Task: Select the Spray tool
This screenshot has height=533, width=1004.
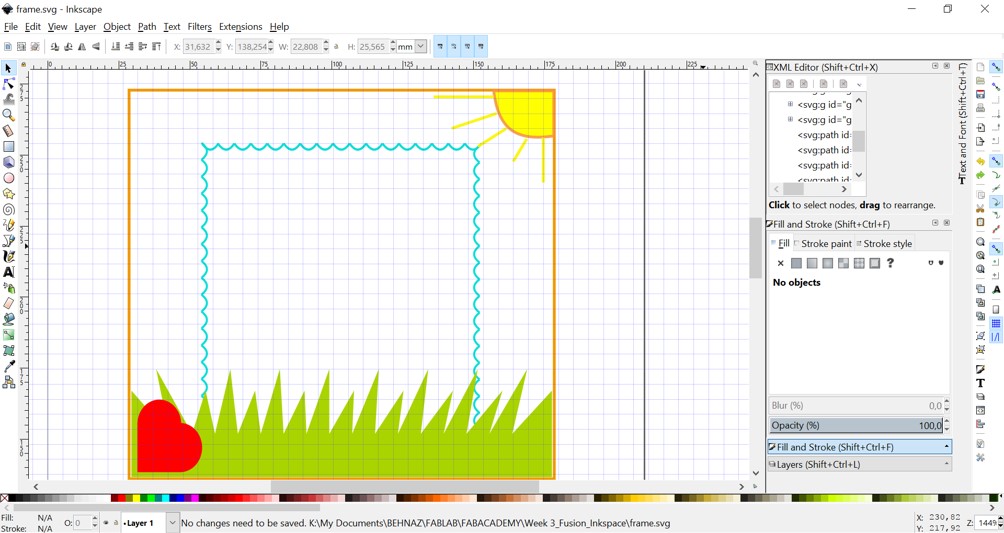Action: click(x=8, y=288)
